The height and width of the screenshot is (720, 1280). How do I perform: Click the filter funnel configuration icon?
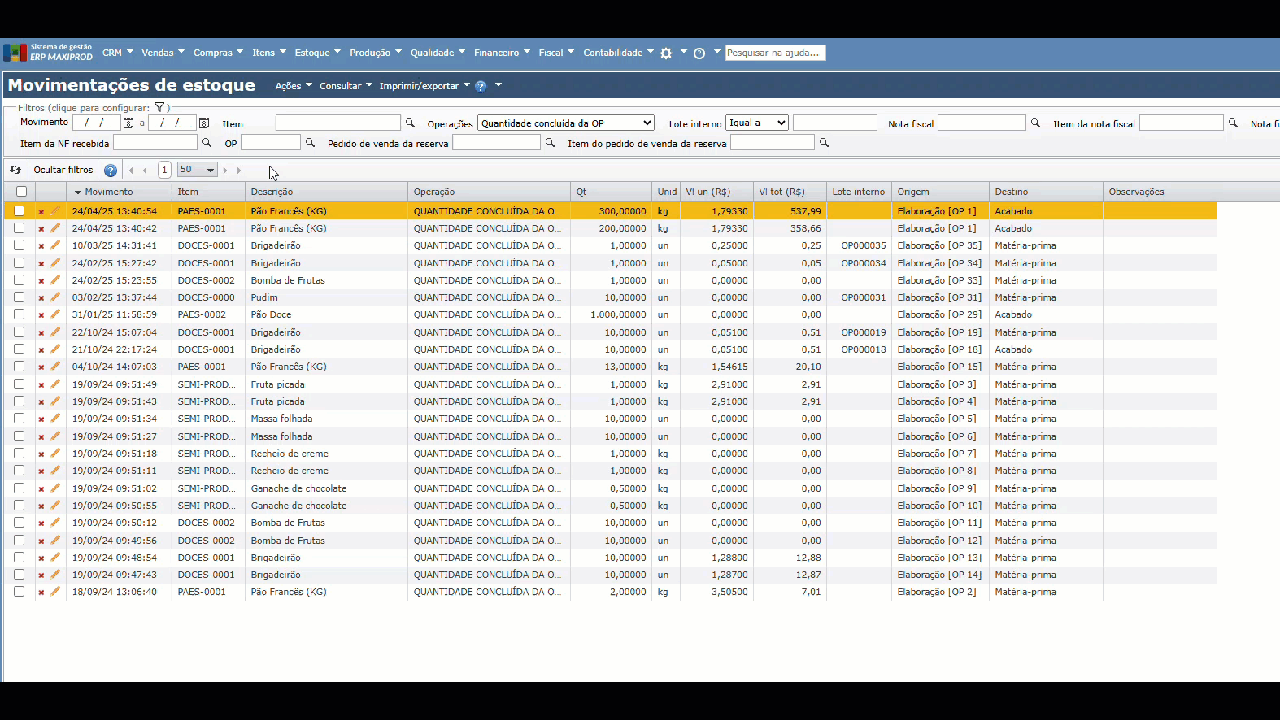coord(159,107)
